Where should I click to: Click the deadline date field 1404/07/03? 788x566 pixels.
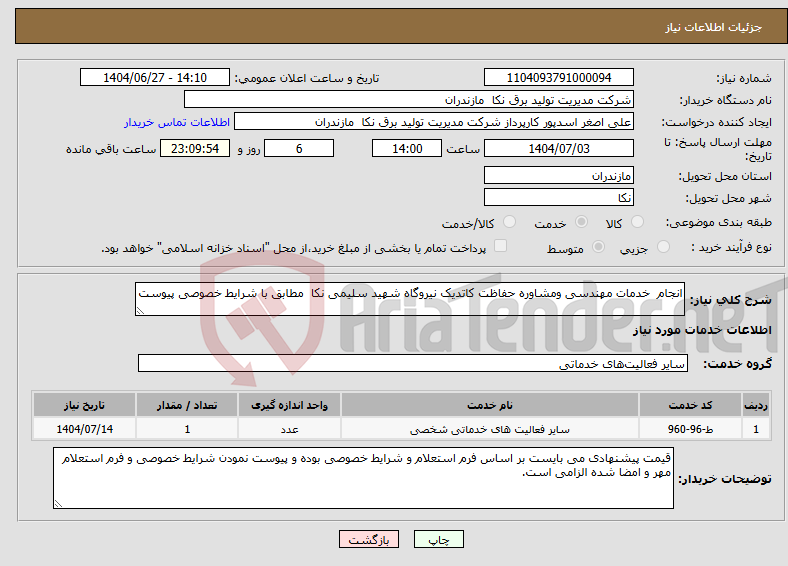pyautogui.click(x=559, y=148)
